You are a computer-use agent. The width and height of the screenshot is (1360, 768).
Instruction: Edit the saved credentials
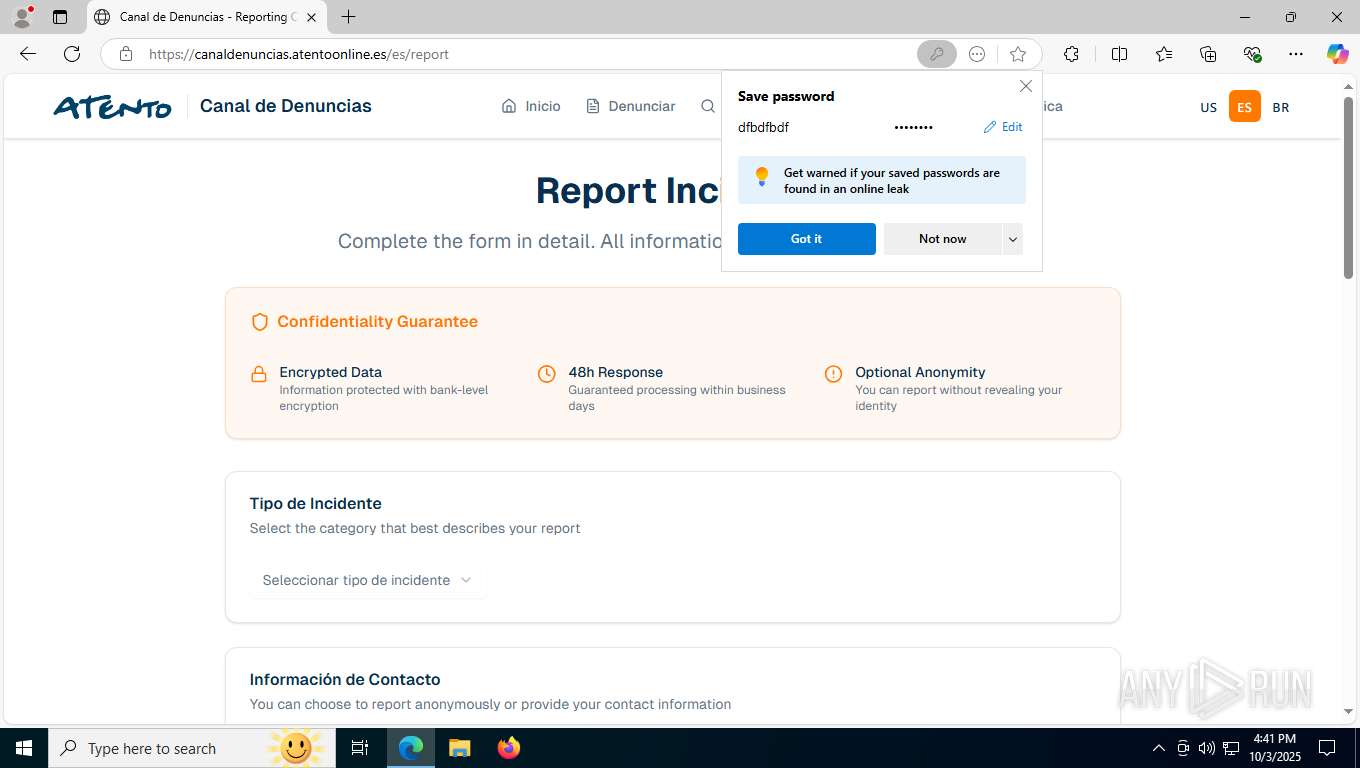point(1003,127)
